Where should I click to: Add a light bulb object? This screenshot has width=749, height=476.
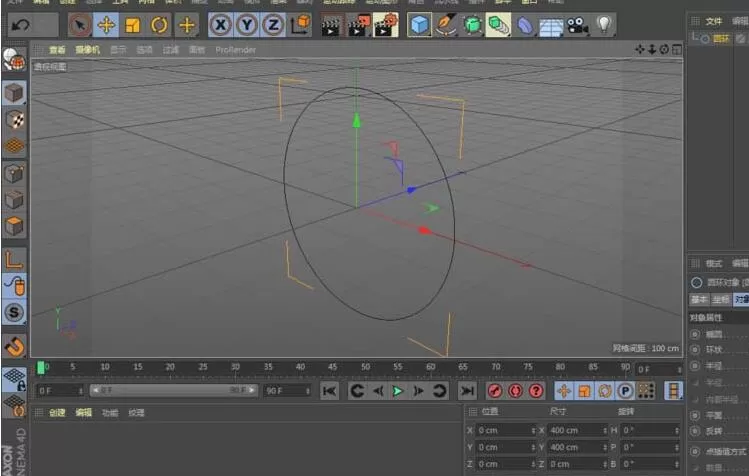click(604, 25)
